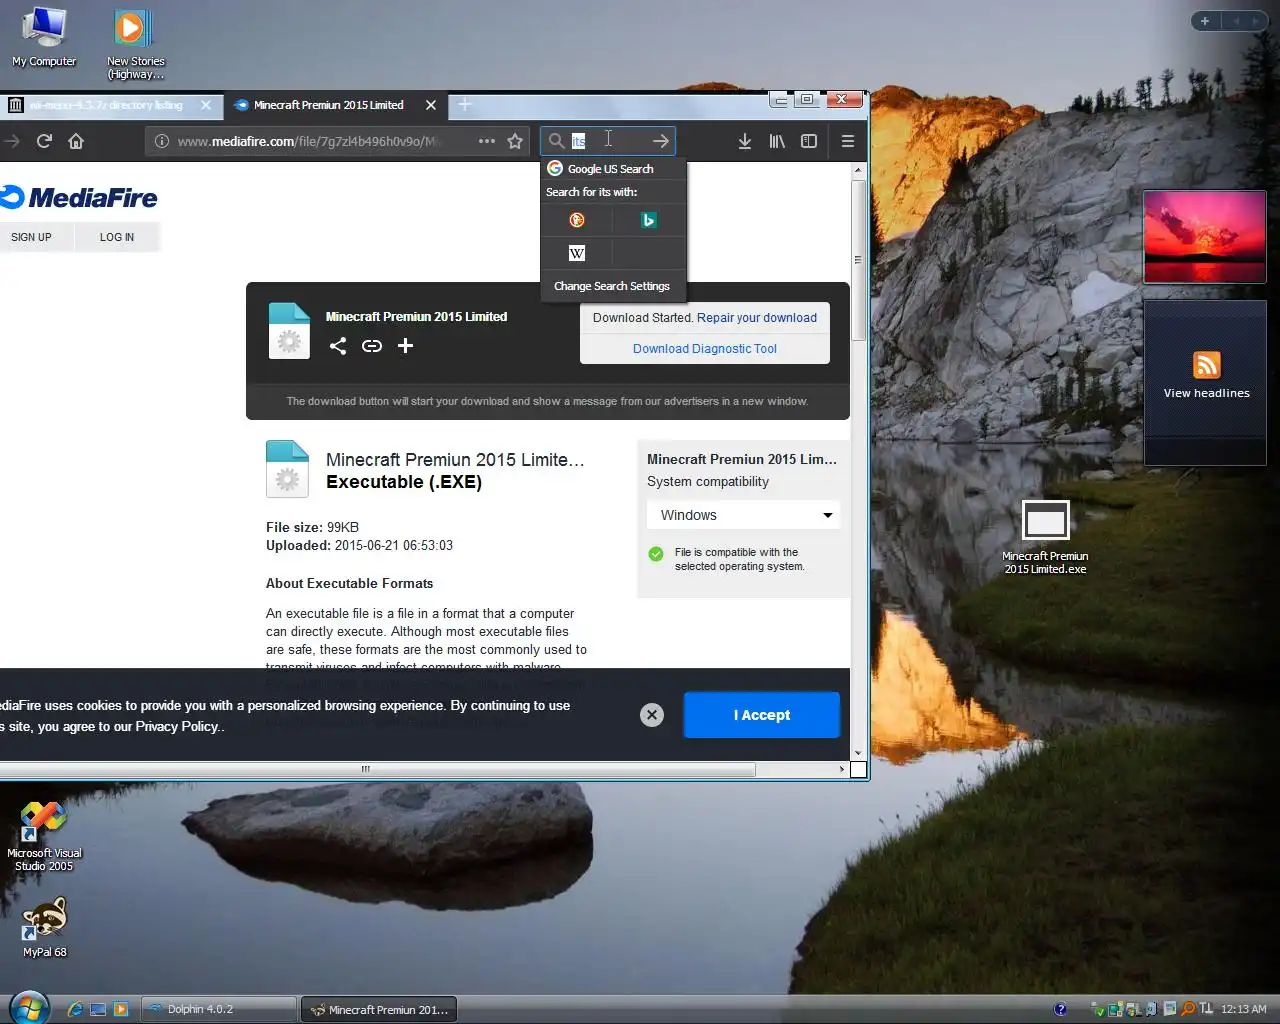Viewport: 1280px width, 1024px height.
Task: Go to browser home page
Action: click(76, 141)
